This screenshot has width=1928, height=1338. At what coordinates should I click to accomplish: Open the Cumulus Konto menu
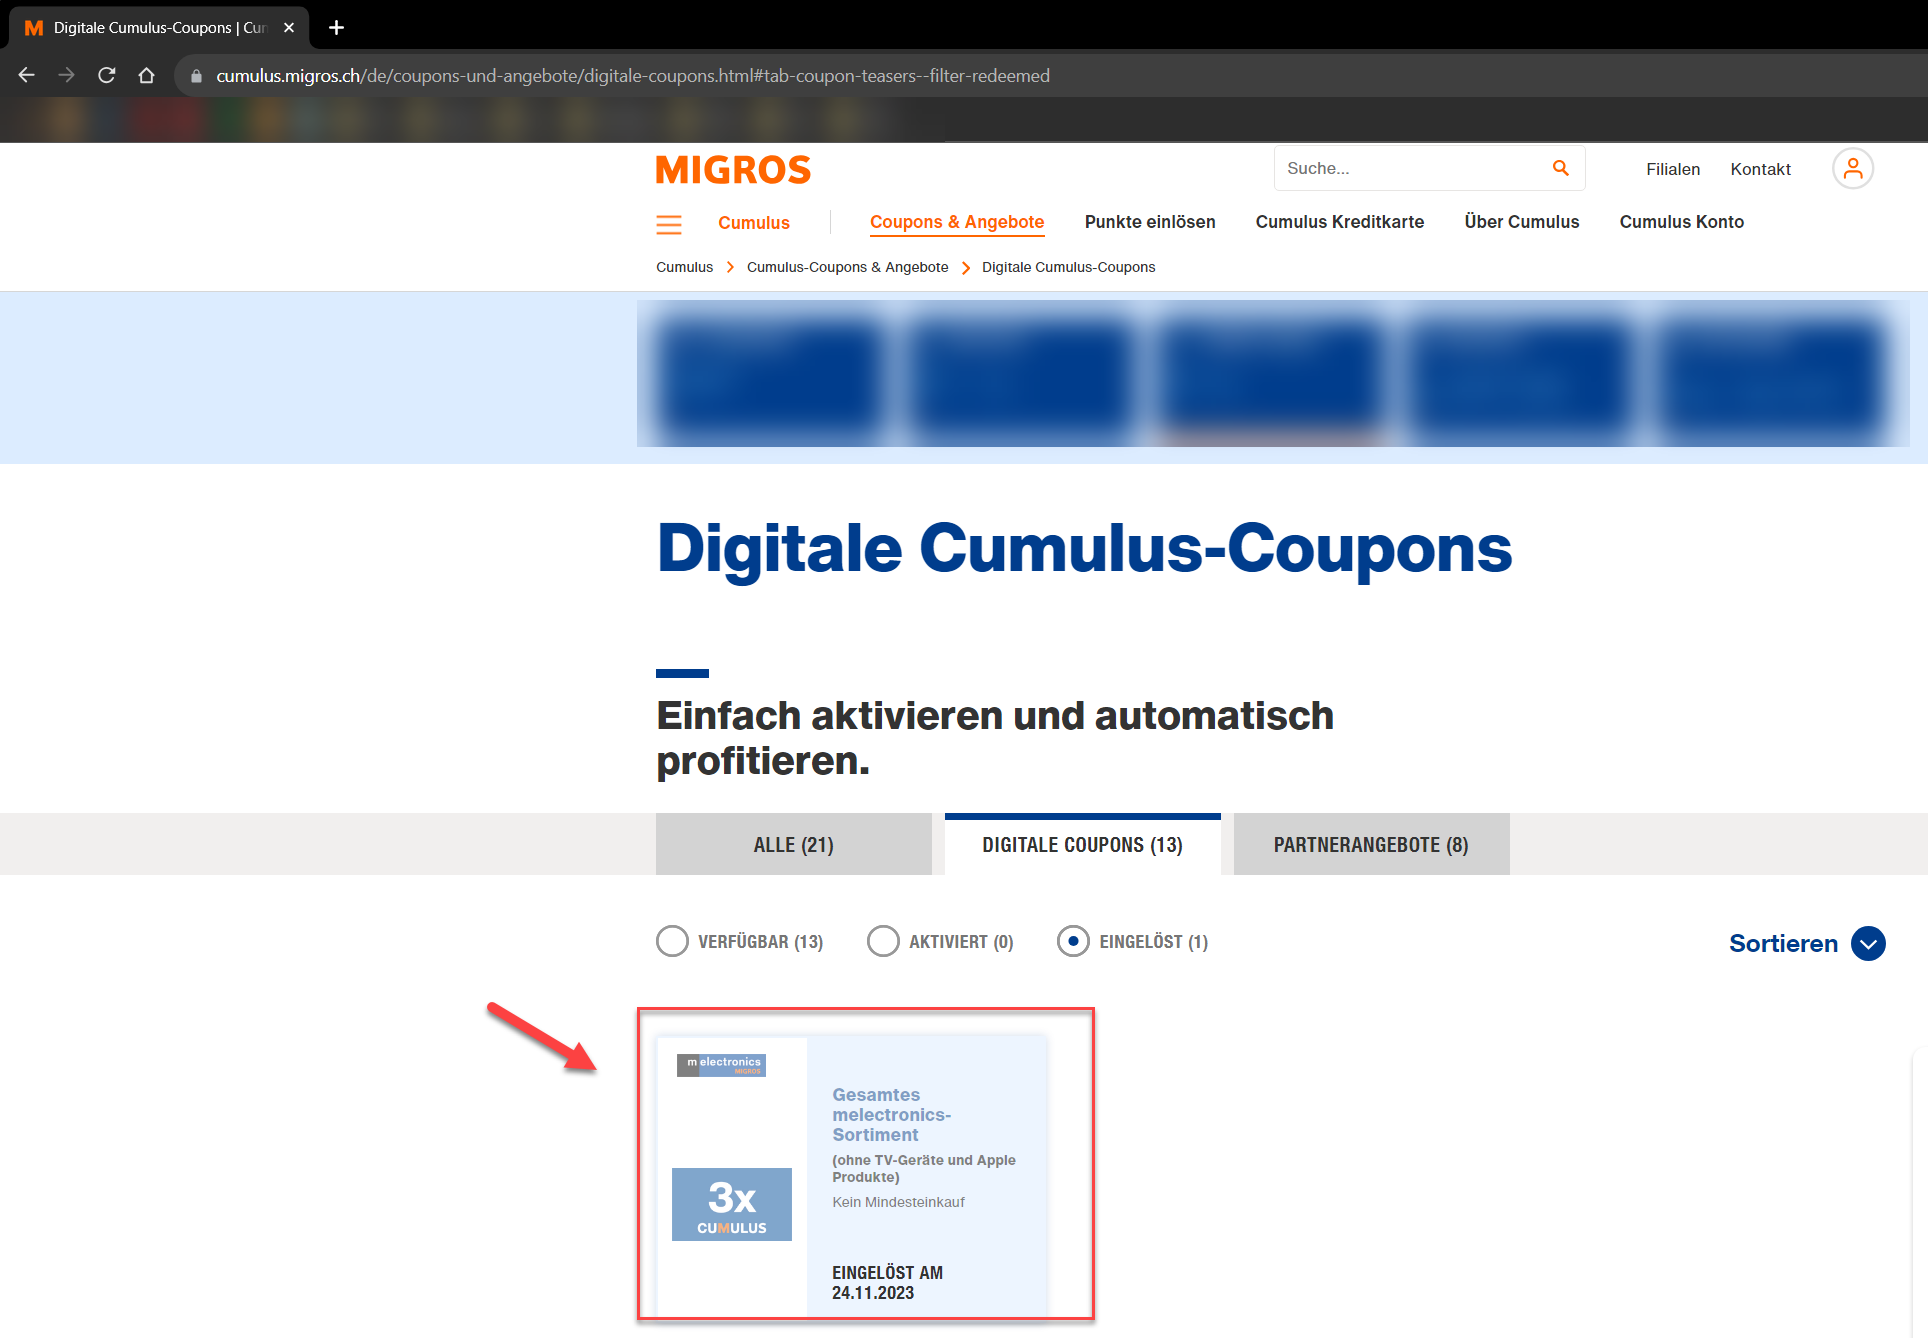click(1681, 222)
